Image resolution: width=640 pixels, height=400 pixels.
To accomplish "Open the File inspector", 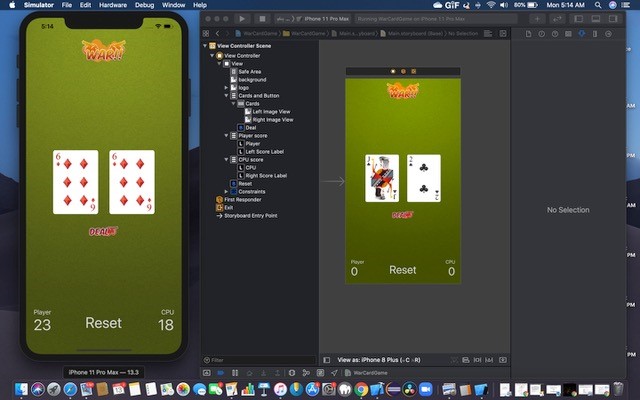I will pyautogui.click(x=528, y=33).
